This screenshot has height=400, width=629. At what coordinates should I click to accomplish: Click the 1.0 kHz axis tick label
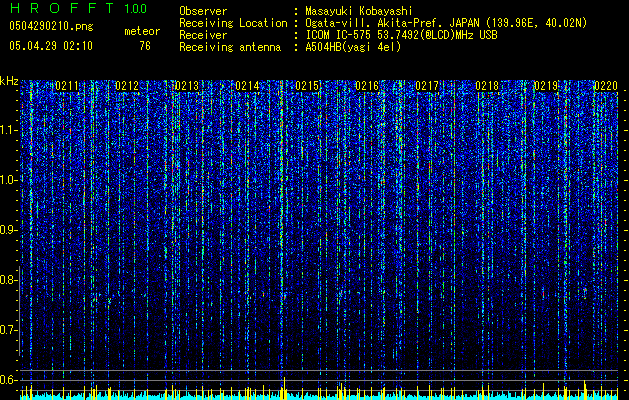9,180
